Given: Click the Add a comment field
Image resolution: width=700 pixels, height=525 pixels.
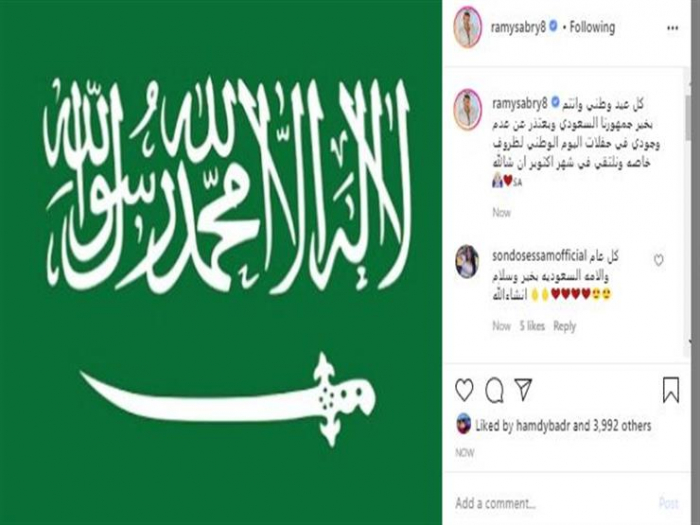Looking at the screenshot, I should coord(554,504).
